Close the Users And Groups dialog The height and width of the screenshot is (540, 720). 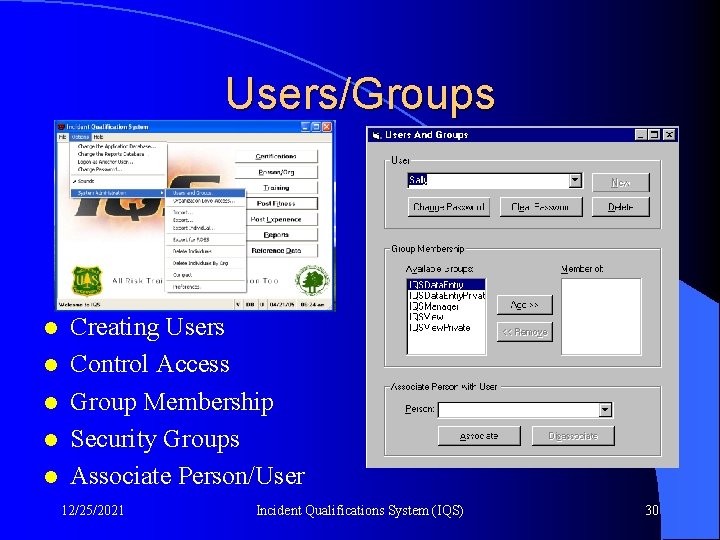click(x=669, y=135)
